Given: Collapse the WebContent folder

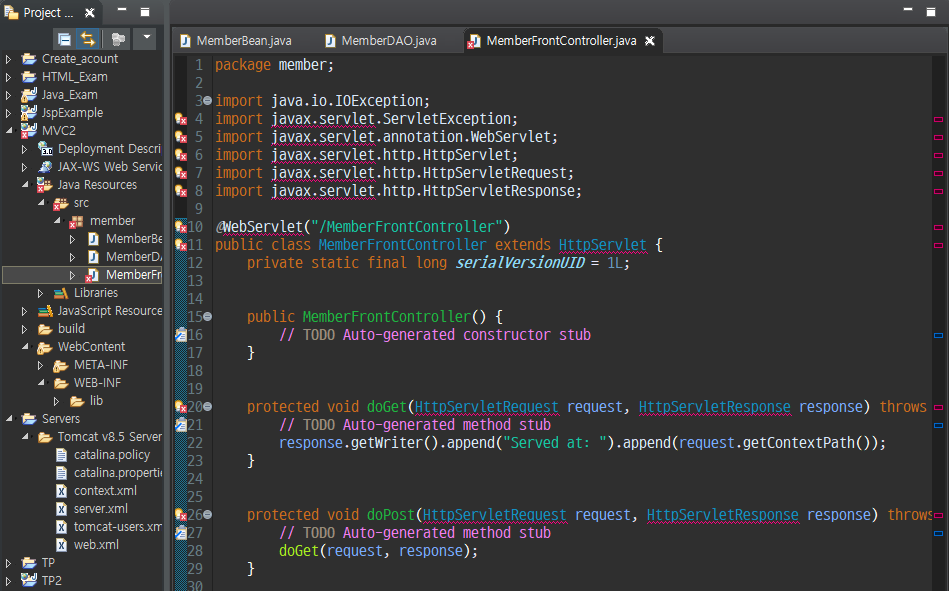Looking at the screenshot, I should pyautogui.click(x=24, y=346).
